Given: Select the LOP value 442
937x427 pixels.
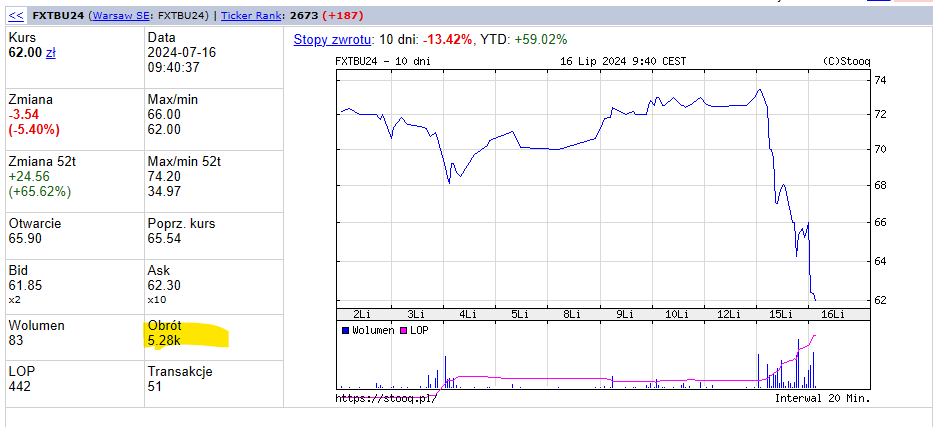Looking at the screenshot, I should [20, 386].
